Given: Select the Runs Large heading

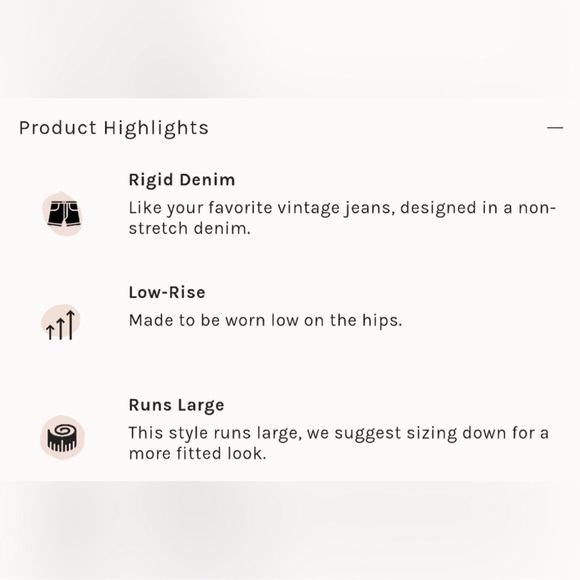Looking at the screenshot, I should [x=176, y=405].
